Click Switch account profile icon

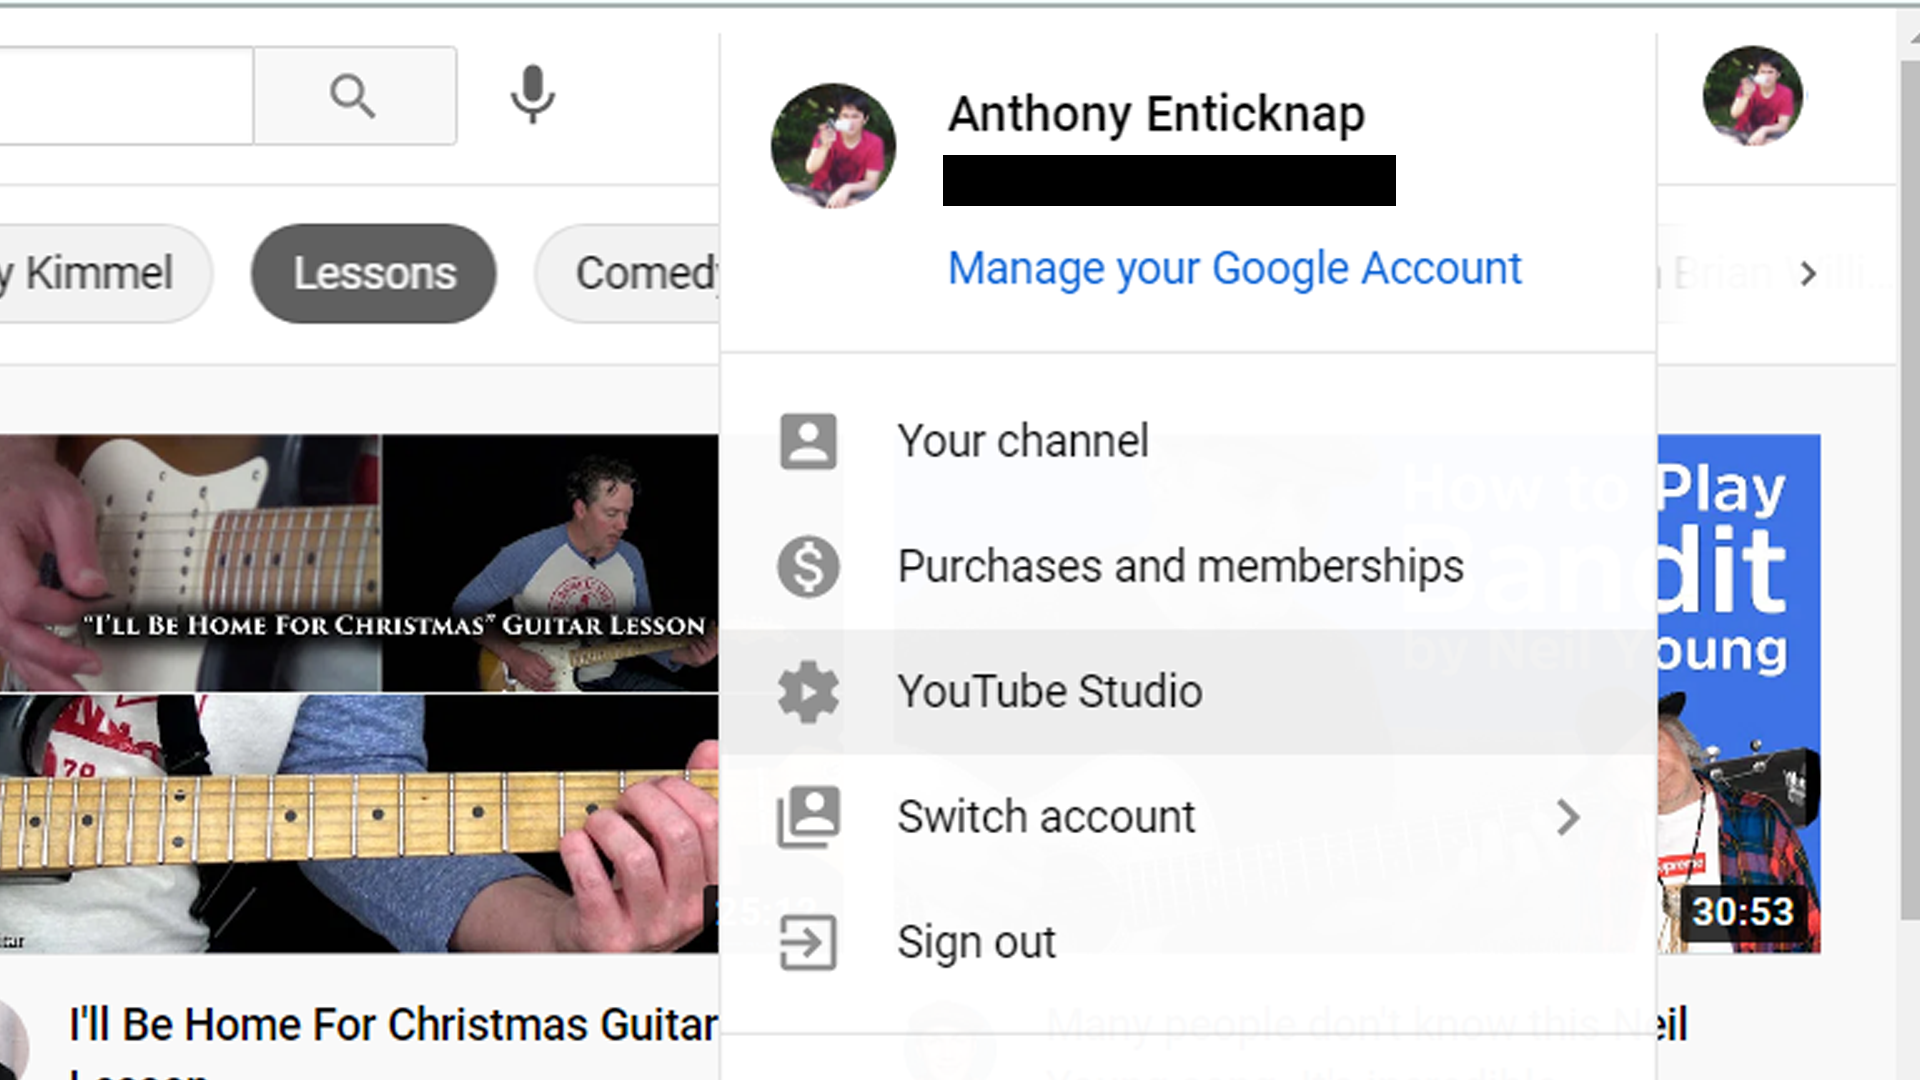(808, 815)
